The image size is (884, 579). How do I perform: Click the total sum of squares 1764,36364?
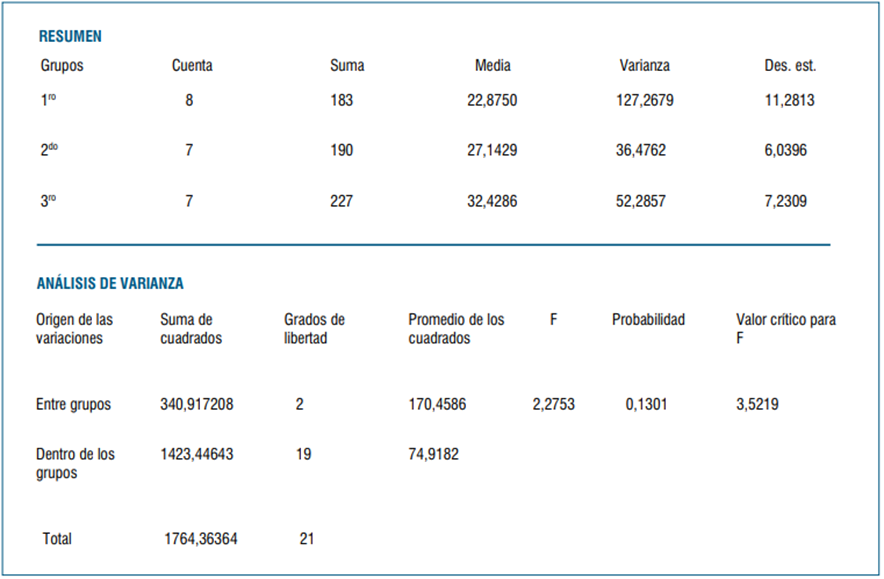pos(201,539)
